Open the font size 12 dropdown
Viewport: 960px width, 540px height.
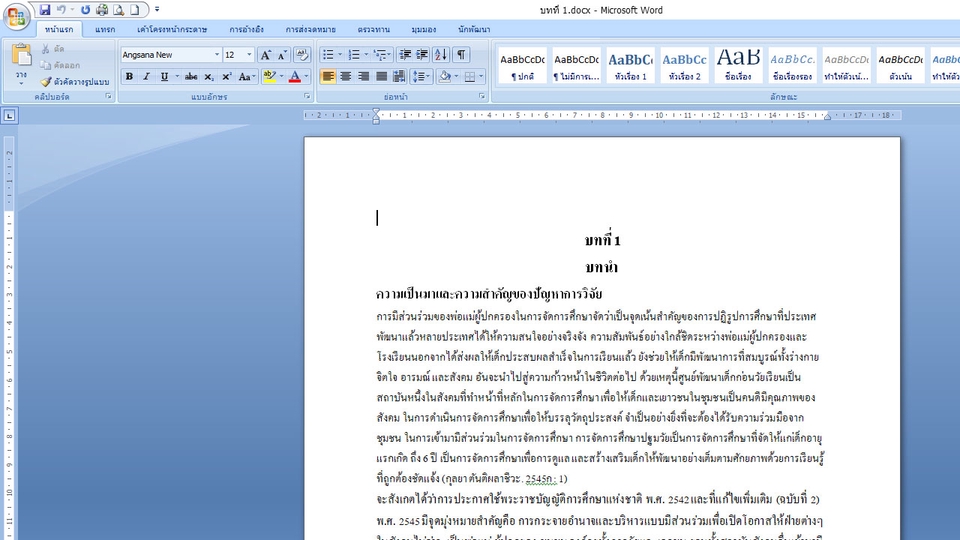tap(249, 55)
